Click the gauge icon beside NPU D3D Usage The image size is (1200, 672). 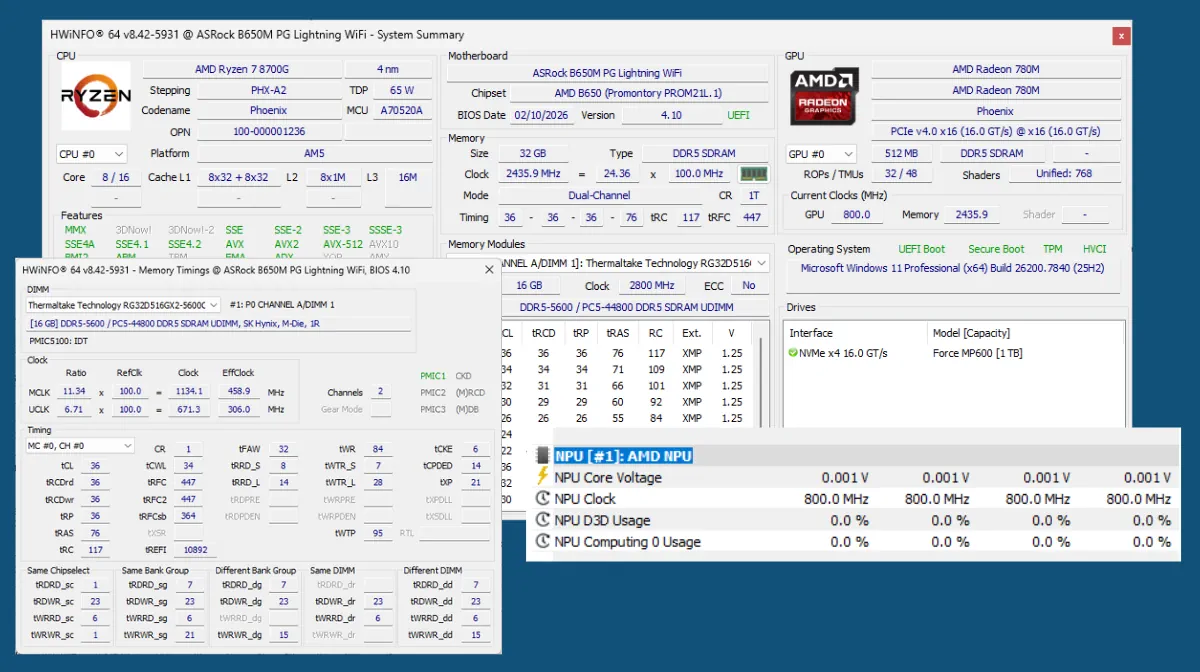(543, 520)
